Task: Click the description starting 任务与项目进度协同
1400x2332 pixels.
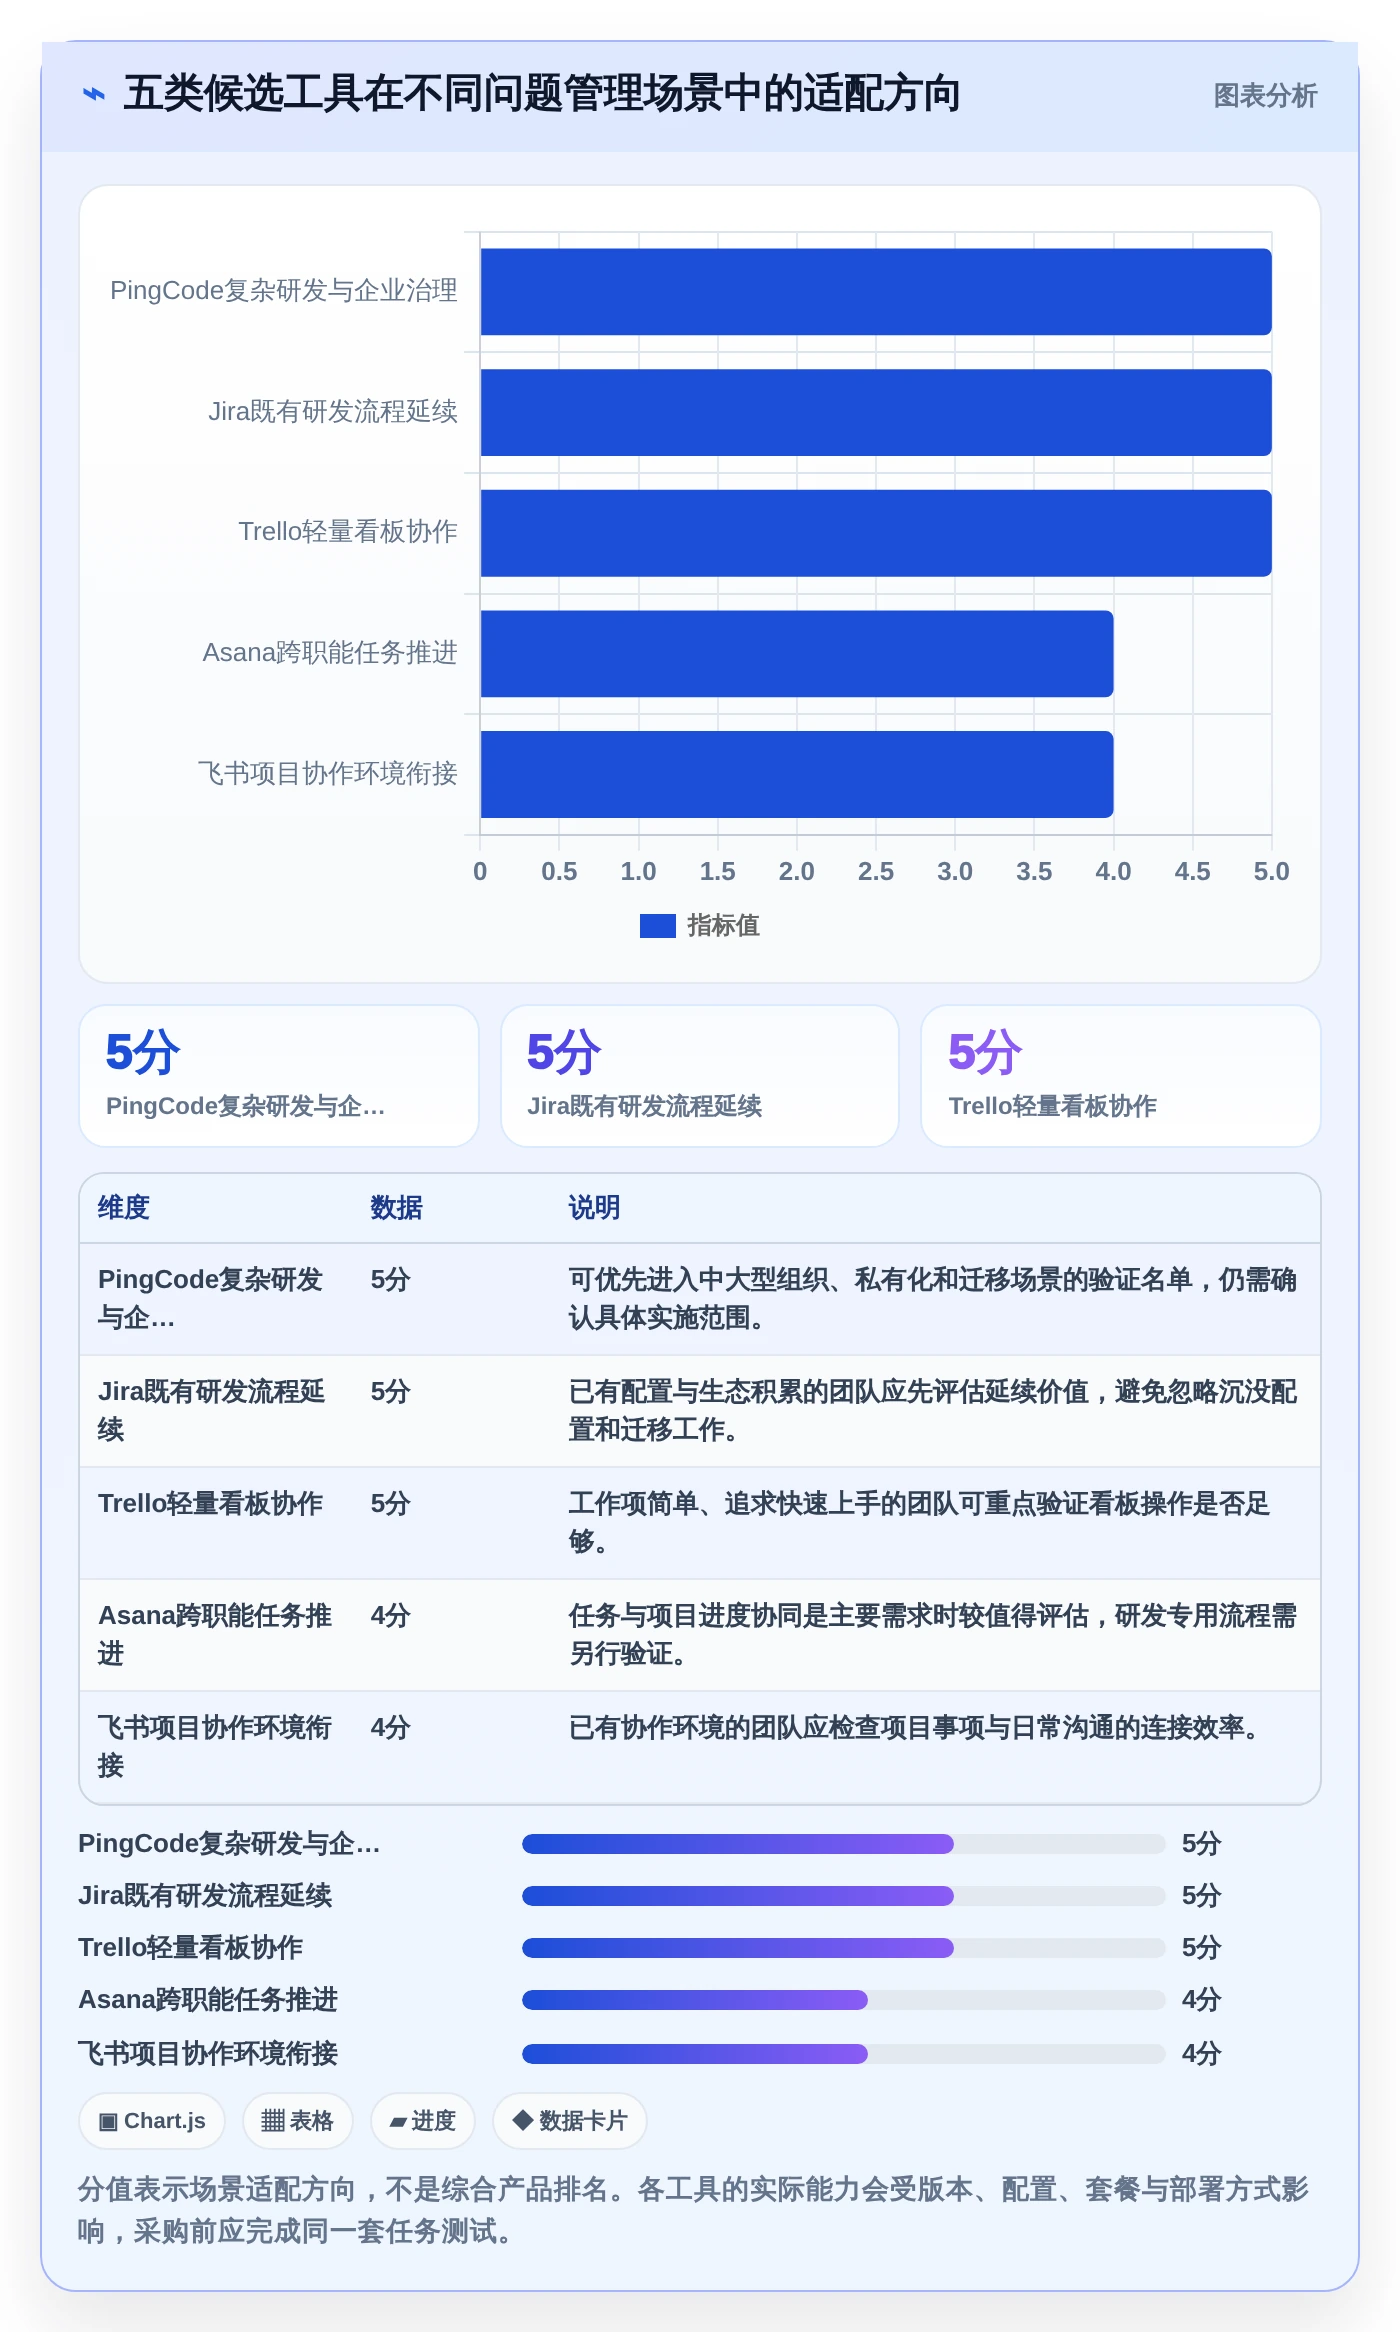Action: click(932, 1635)
